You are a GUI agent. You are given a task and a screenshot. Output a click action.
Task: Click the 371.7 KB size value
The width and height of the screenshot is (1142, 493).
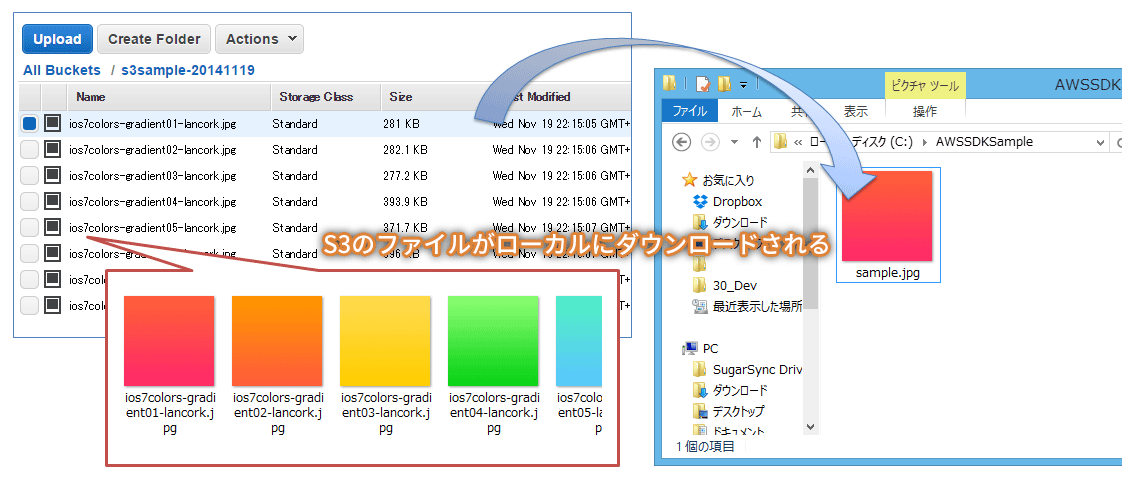click(x=405, y=228)
